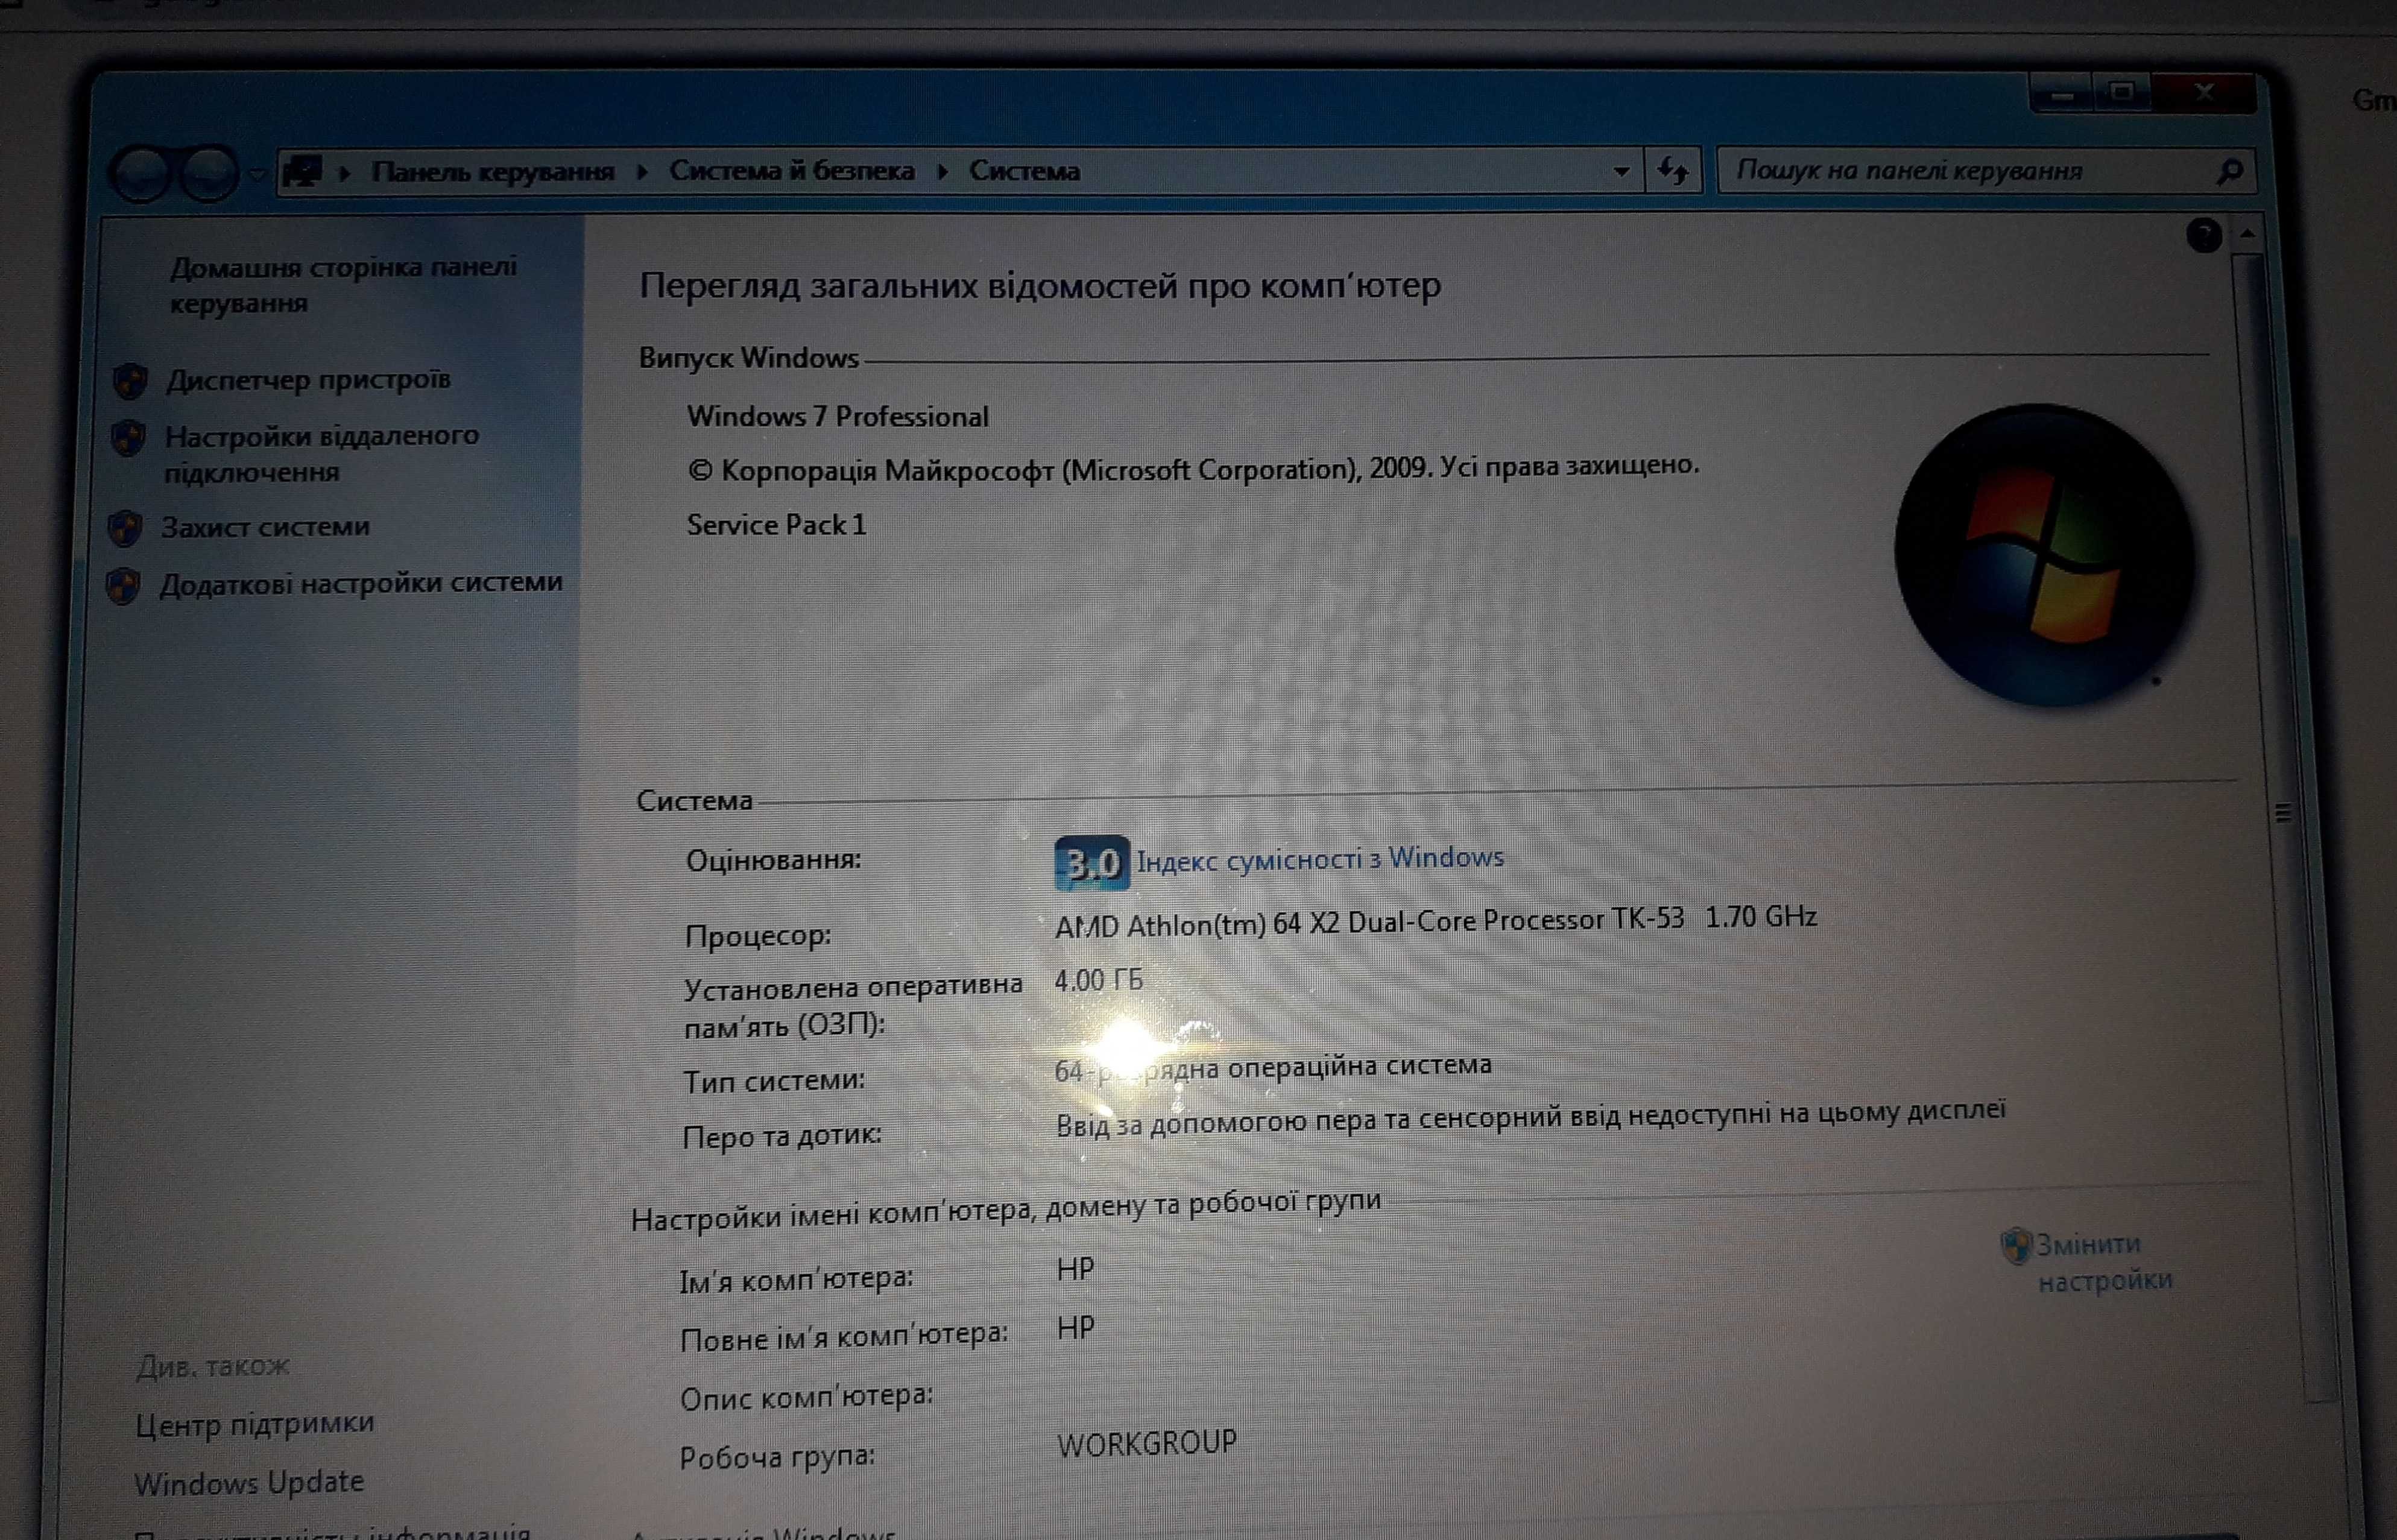Click the Back navigation arrow button
This screenshot has width=2397, height=1540.
pos(141,174)
